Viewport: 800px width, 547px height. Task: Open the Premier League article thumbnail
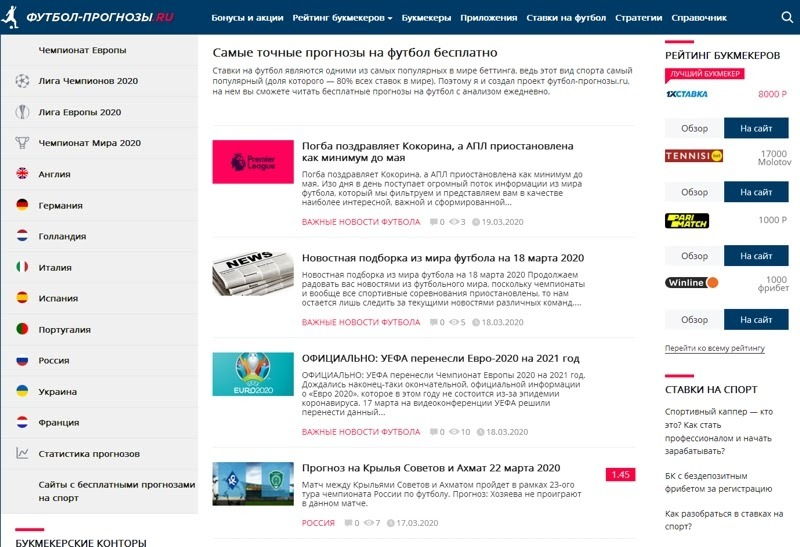253,162
